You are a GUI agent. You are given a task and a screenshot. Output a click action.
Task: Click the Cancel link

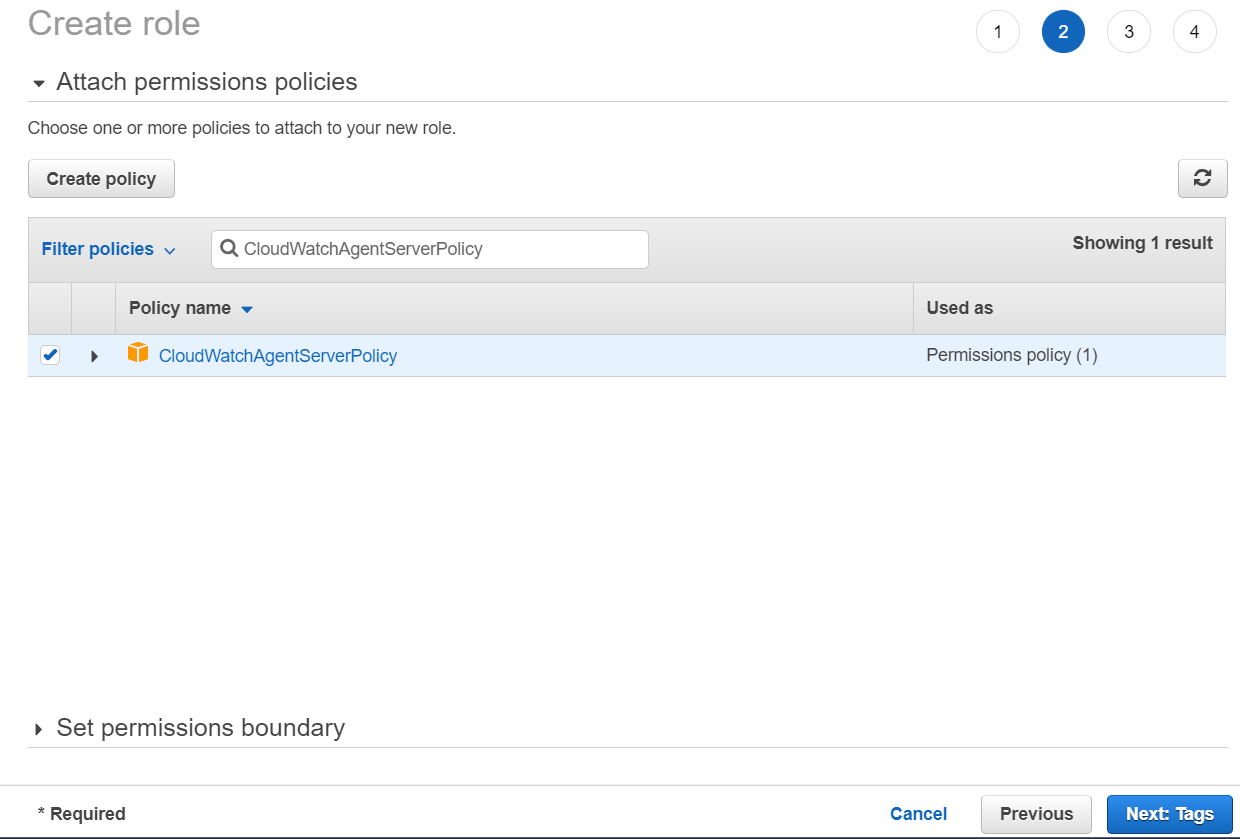pyautogui.click(x=918, y=814)
